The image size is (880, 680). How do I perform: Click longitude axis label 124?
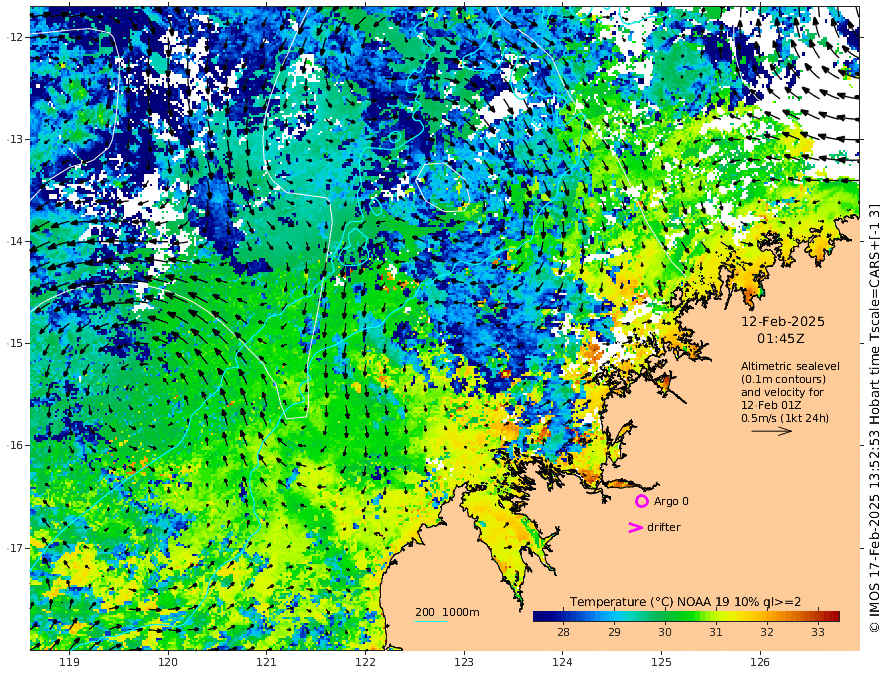pyautogui.click(x=562, y=662)
